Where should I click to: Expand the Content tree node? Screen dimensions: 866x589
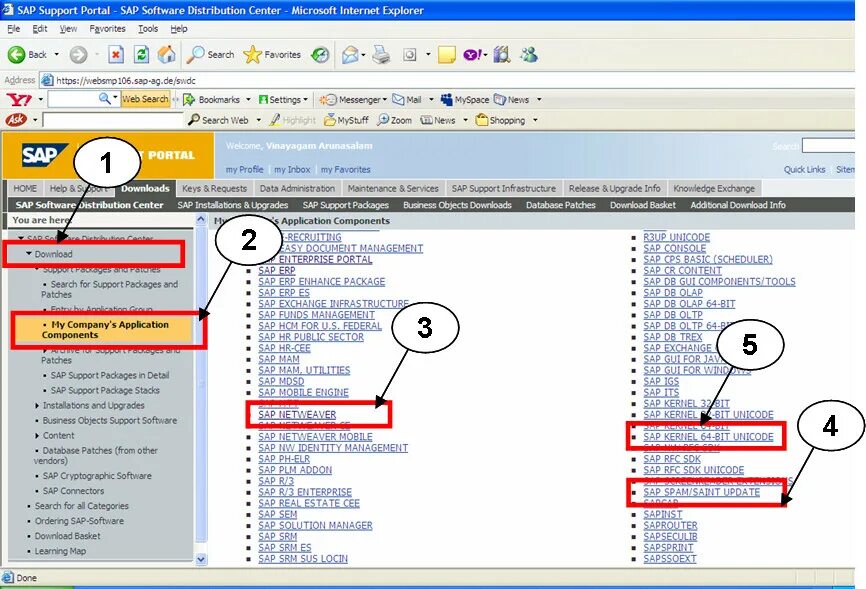pos(37,435)
